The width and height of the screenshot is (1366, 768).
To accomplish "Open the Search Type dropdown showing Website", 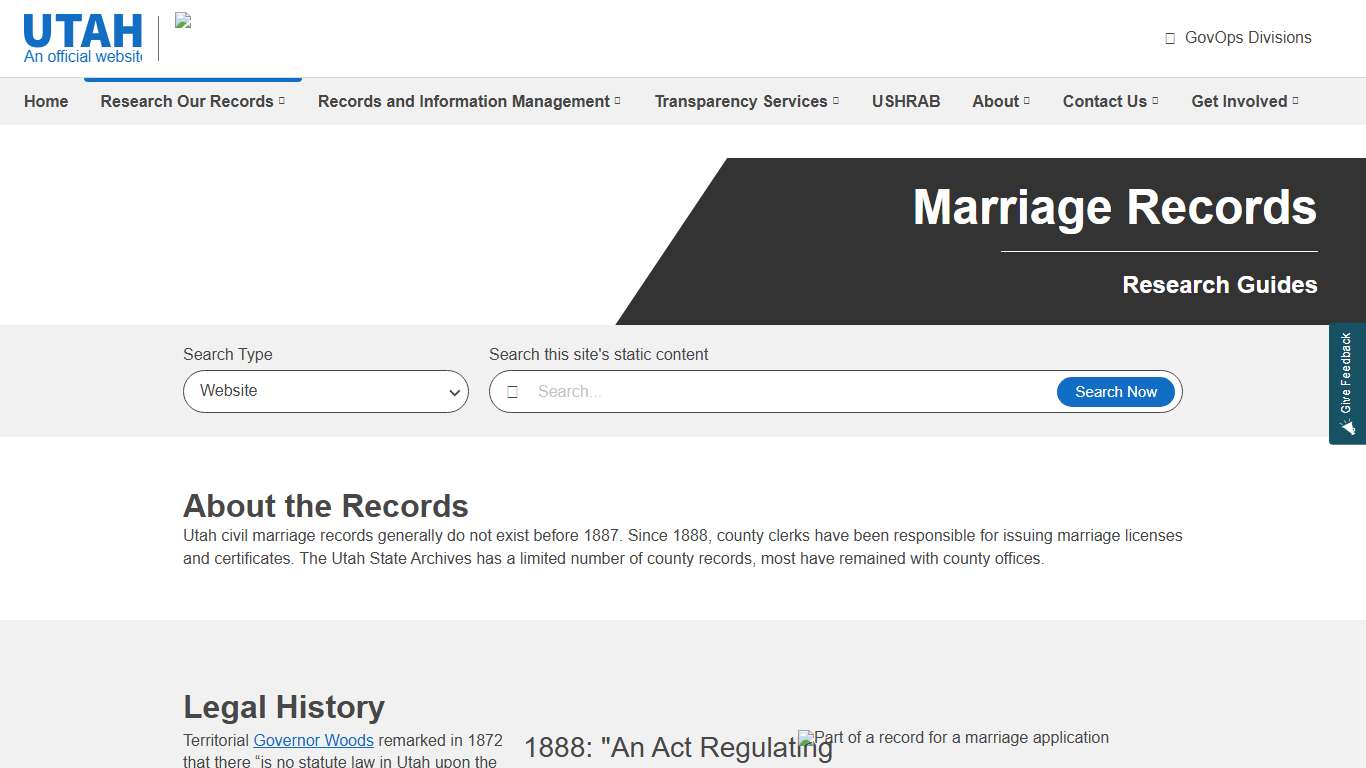I will (x=325, y=391).
